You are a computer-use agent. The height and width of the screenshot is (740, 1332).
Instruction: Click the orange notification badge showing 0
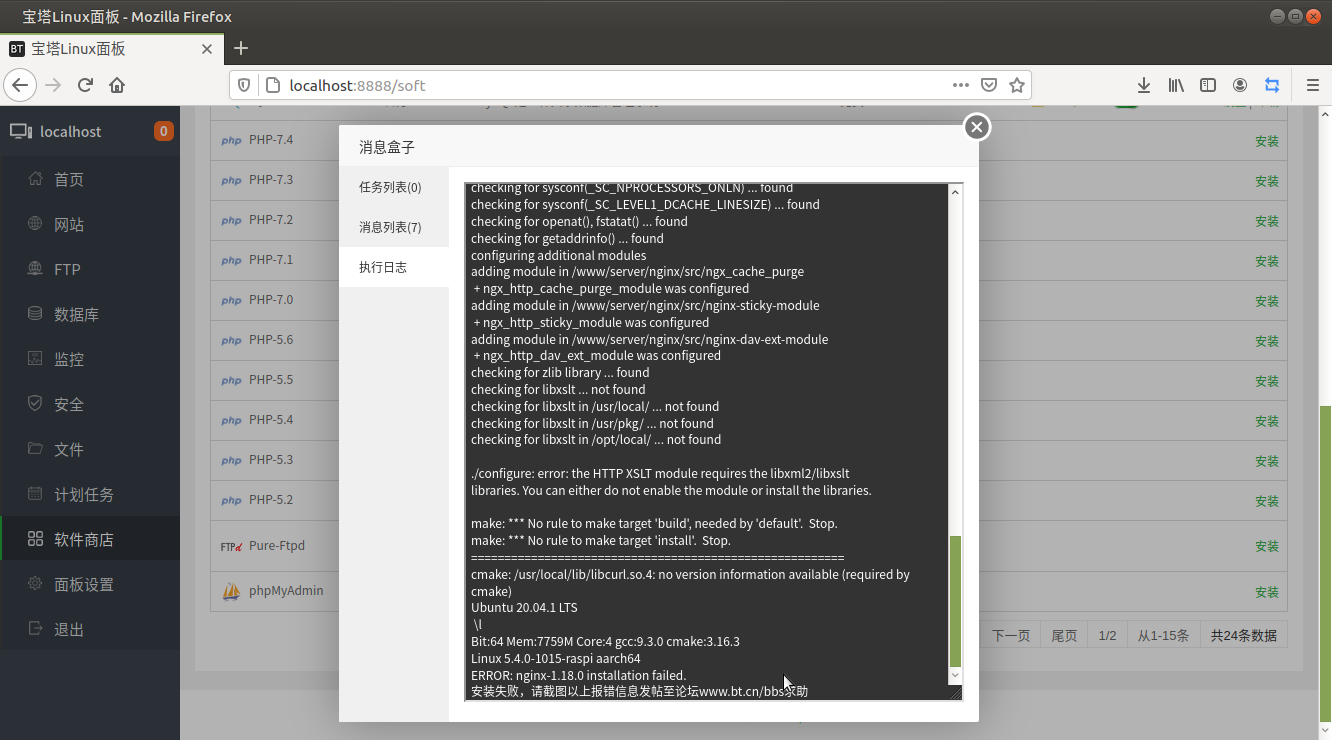click(163, 131)
